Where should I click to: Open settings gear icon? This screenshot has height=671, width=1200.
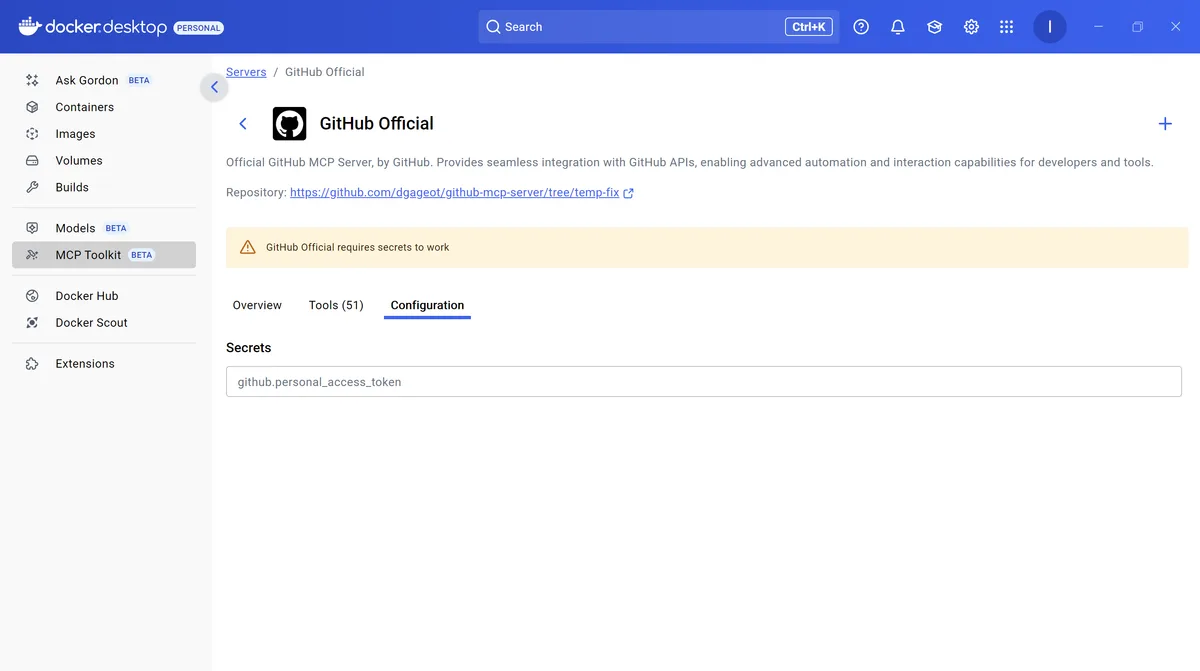[971, 27]
